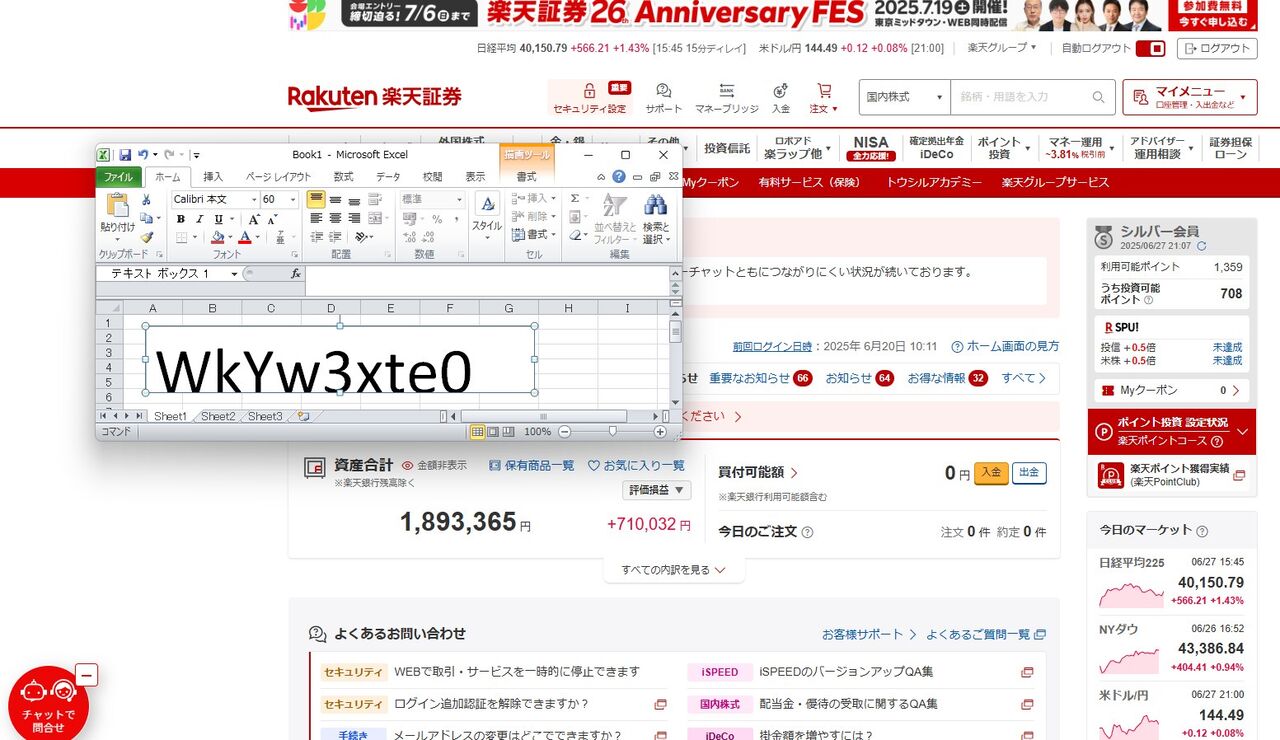The image size is (1280, 740).
Task: Open 保有商品一覧 link
Action: pyautogui.click(x=531, y=466)
